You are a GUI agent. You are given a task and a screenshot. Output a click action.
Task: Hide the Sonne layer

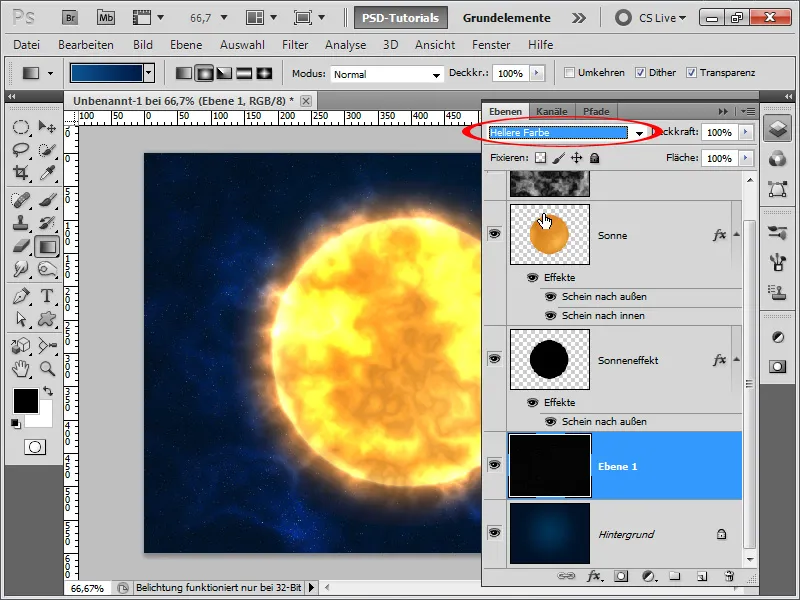coord(494,234)
